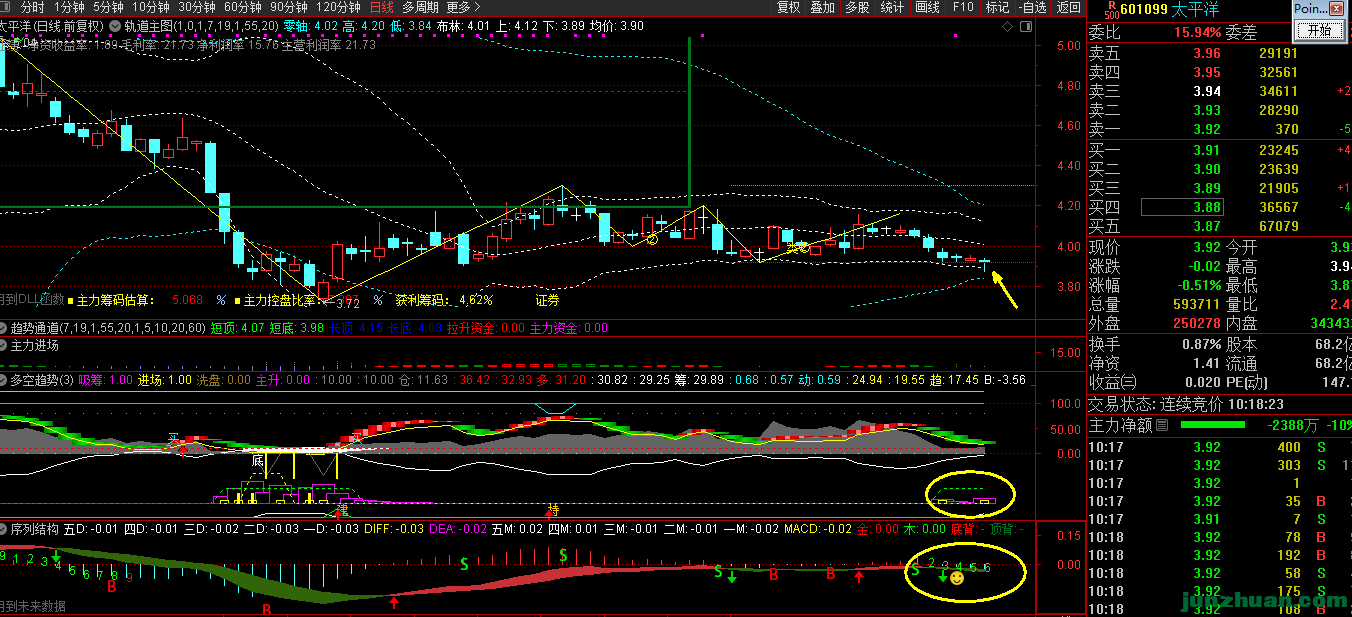Click the 买一 price 3.91

point(1207,150)
